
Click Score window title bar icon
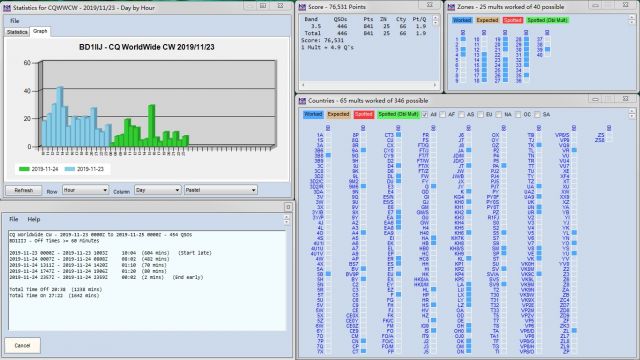[x=302, y=7]
